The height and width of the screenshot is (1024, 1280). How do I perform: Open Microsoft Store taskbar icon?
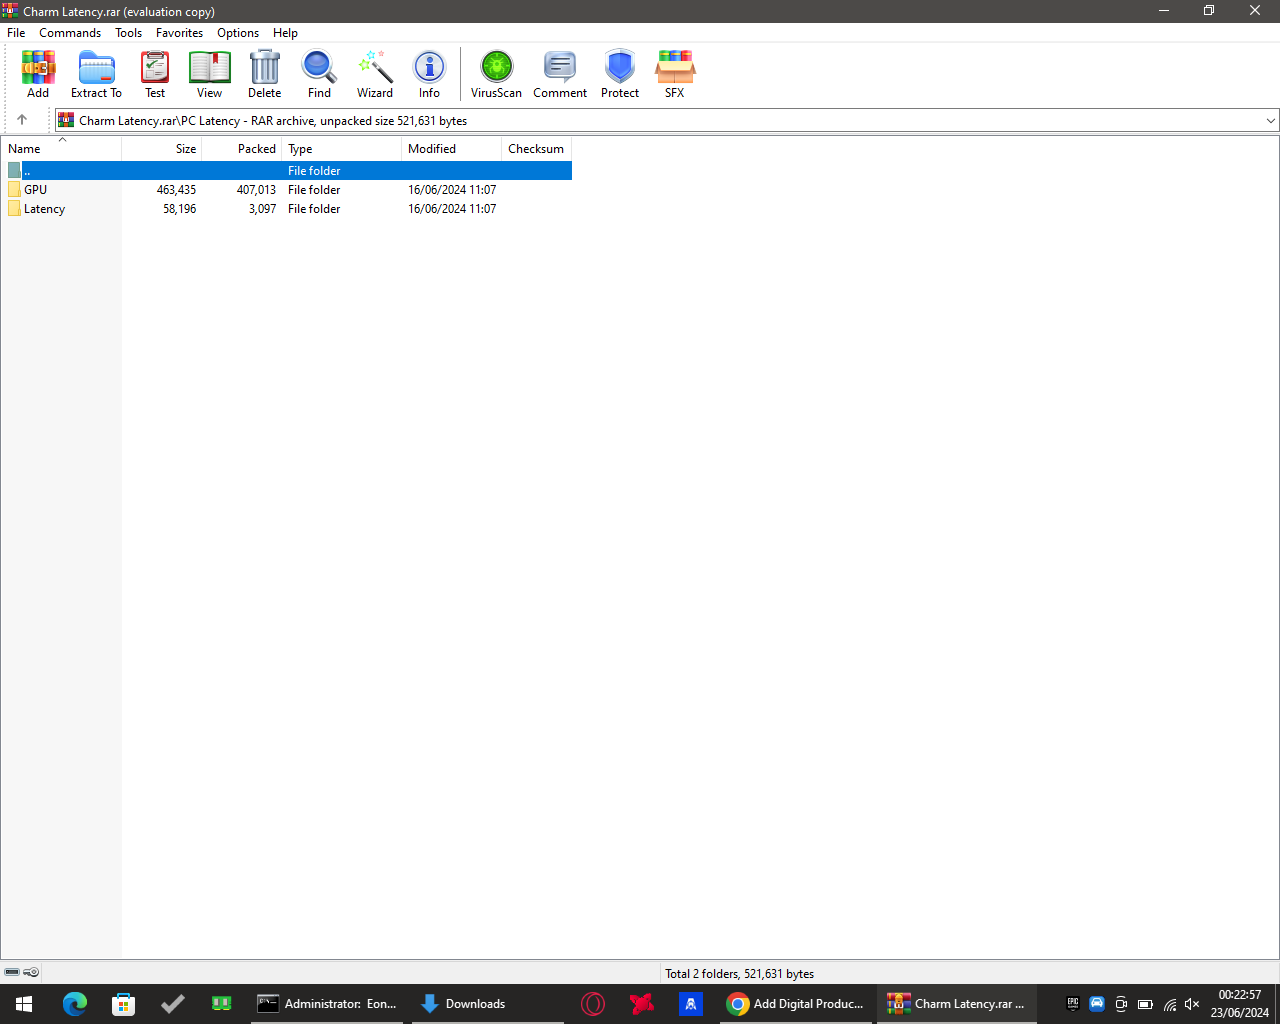(124, 1003)
